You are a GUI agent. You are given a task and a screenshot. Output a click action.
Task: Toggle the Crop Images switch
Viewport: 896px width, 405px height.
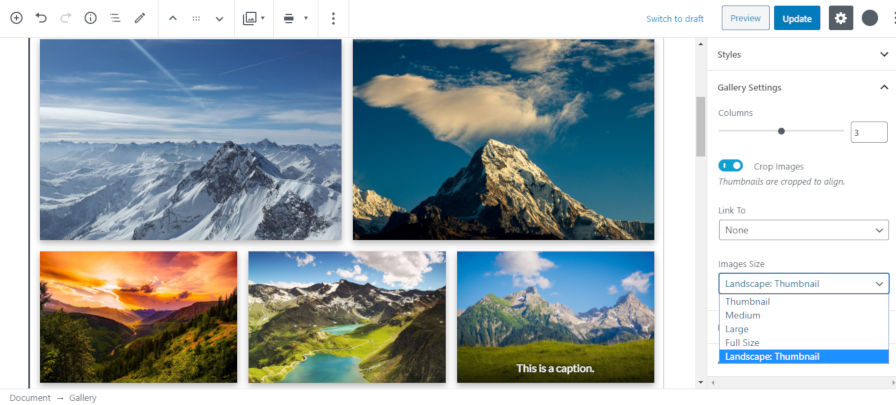(x=730, y=166)
